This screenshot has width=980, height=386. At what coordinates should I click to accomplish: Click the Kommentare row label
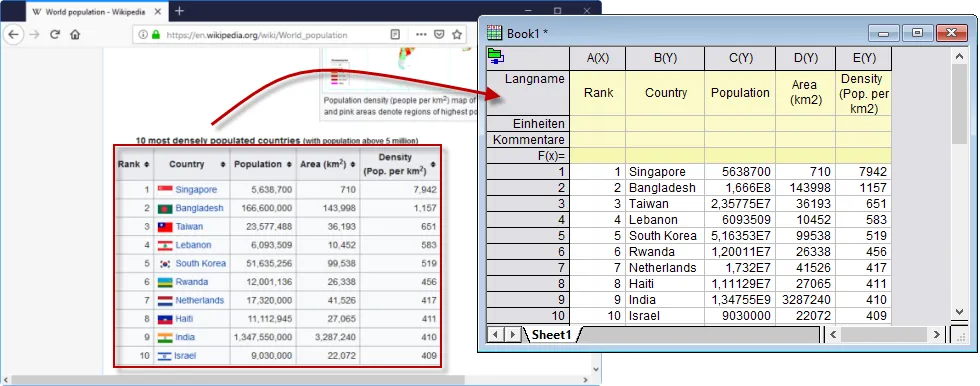528,140
